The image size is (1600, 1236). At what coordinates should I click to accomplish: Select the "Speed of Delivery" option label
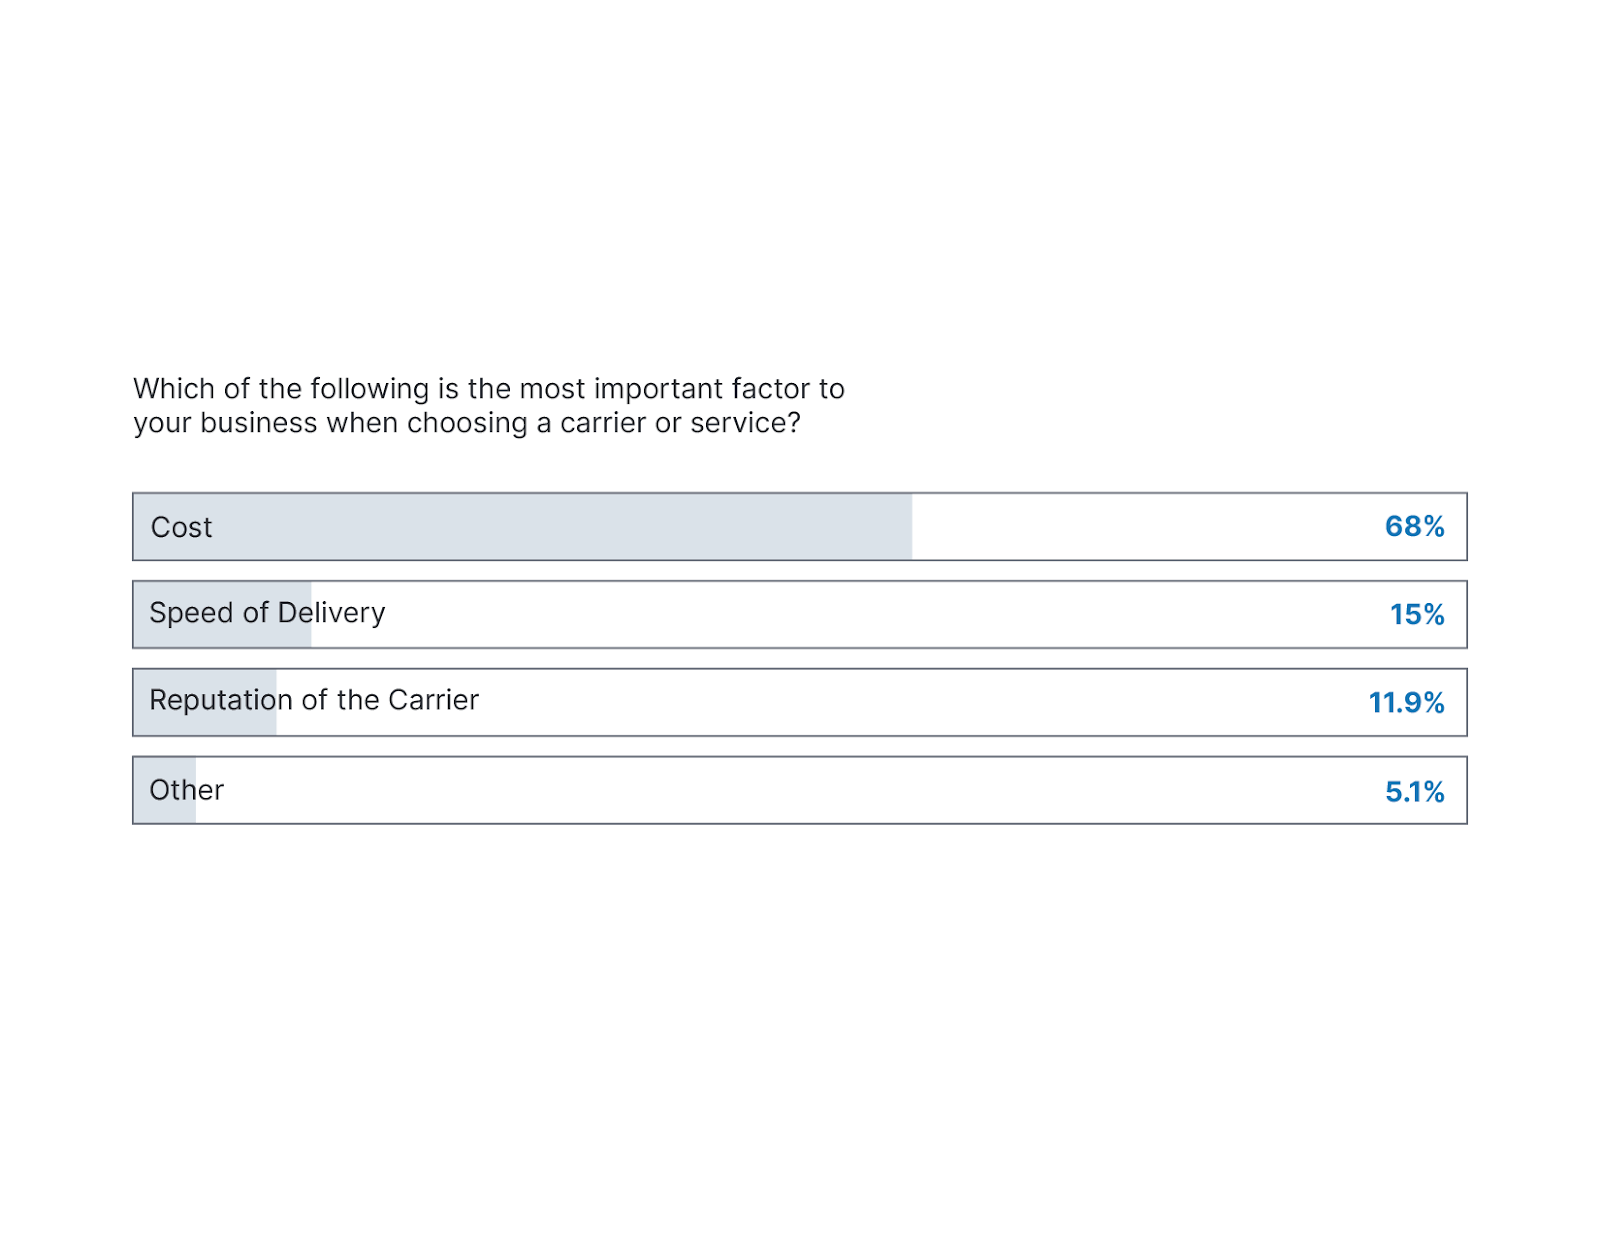(267, 613)
